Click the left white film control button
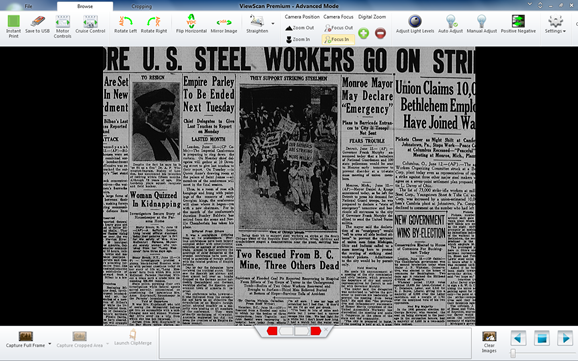This screenshot has width=578, height=361. [x=286, y=331]
